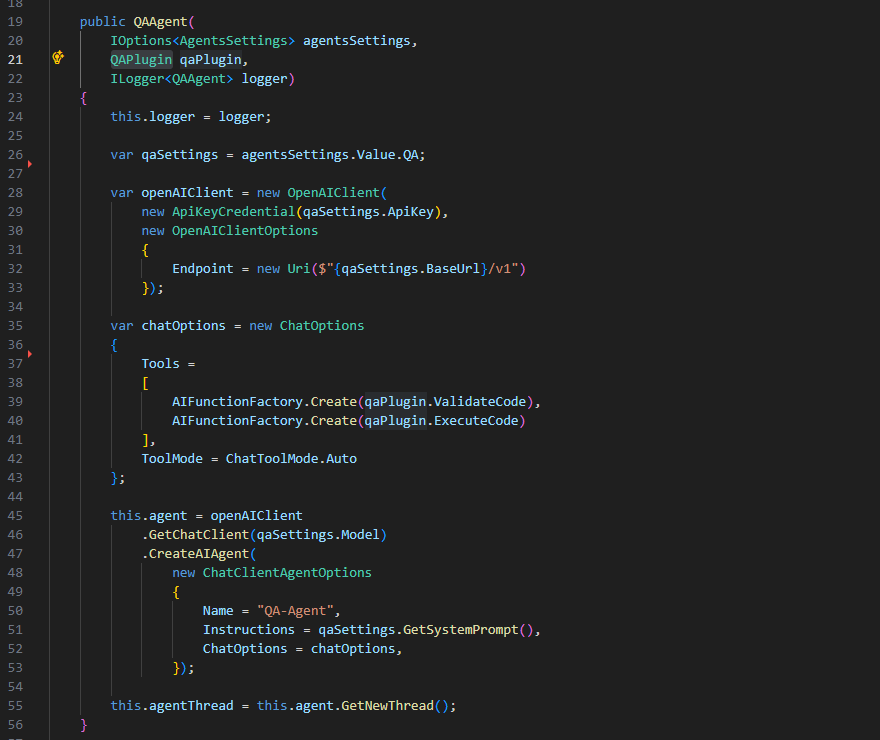Viewport: 880px width, 740px height.
Task: Click the Instructions property on line 51
Action: pyautogui.click(x=249, y=630)
